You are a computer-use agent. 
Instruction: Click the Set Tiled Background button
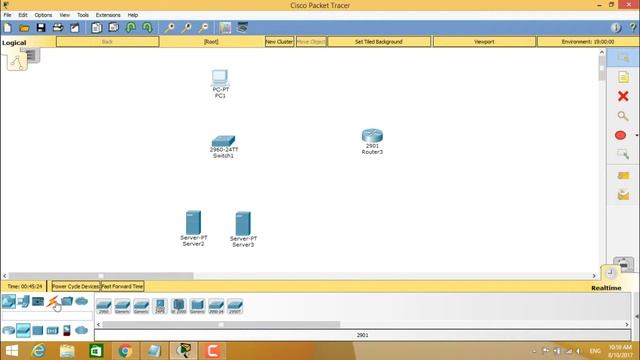pyautogui.click(x=379, y=42)
